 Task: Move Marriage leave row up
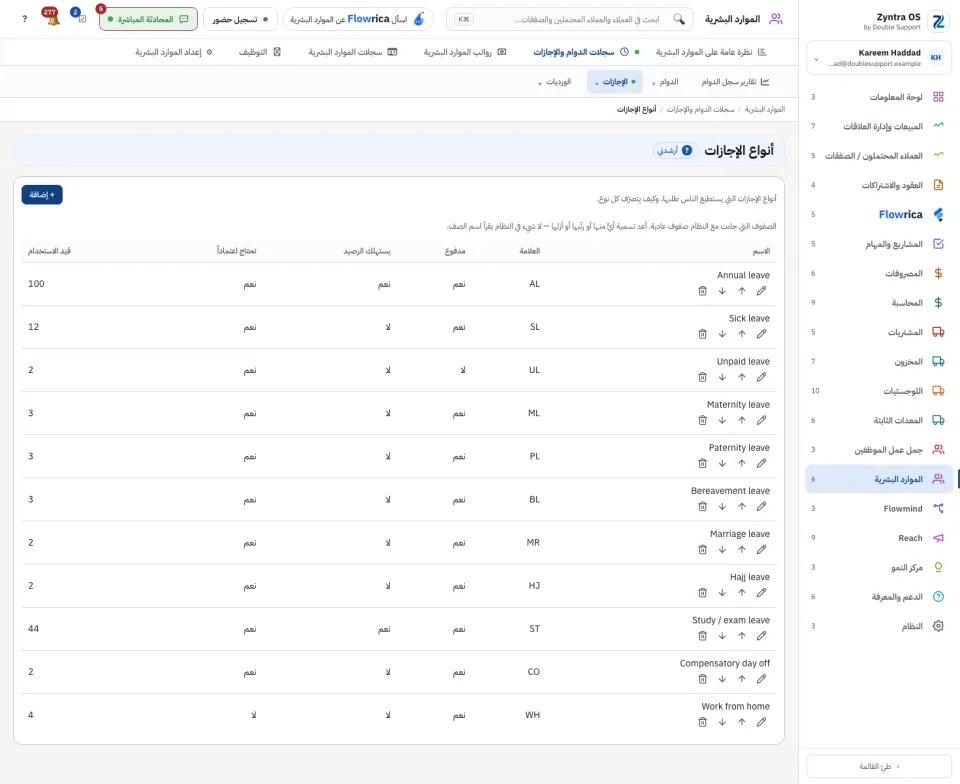click(741, 550)
